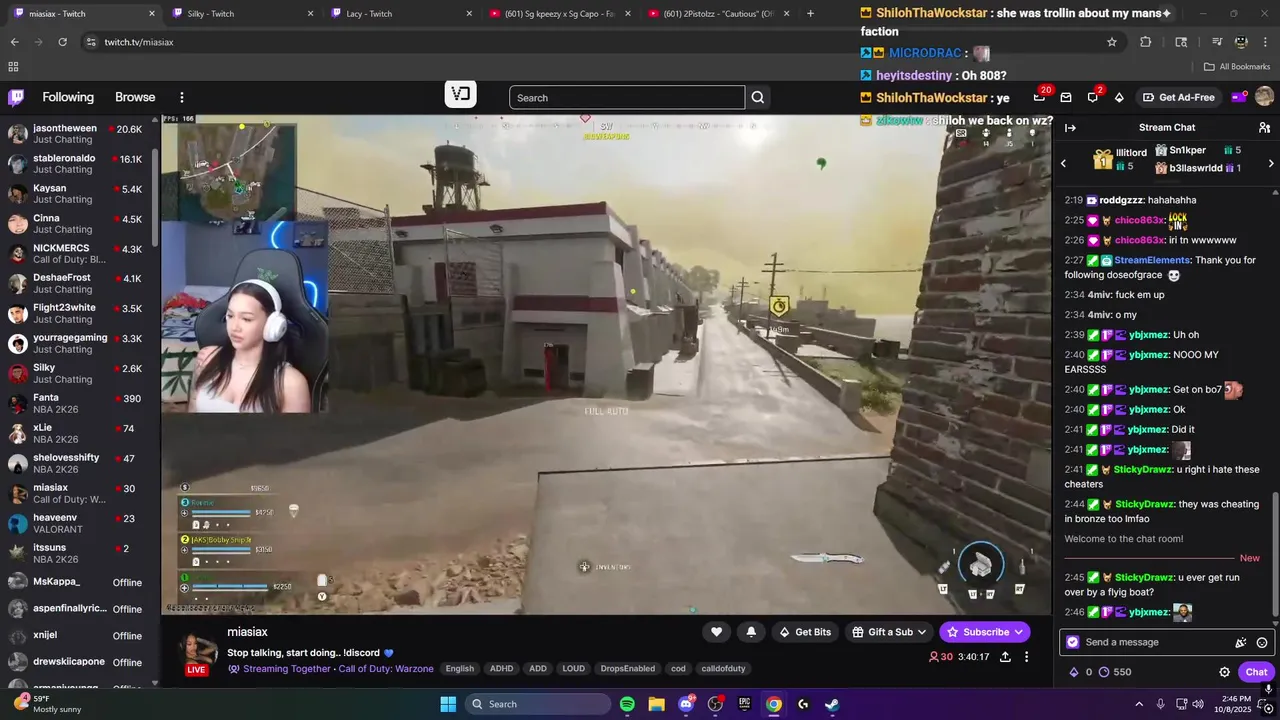Open whispers icon with 2 badge
The image size is (1280, 720).
(x=1093, y=97)
